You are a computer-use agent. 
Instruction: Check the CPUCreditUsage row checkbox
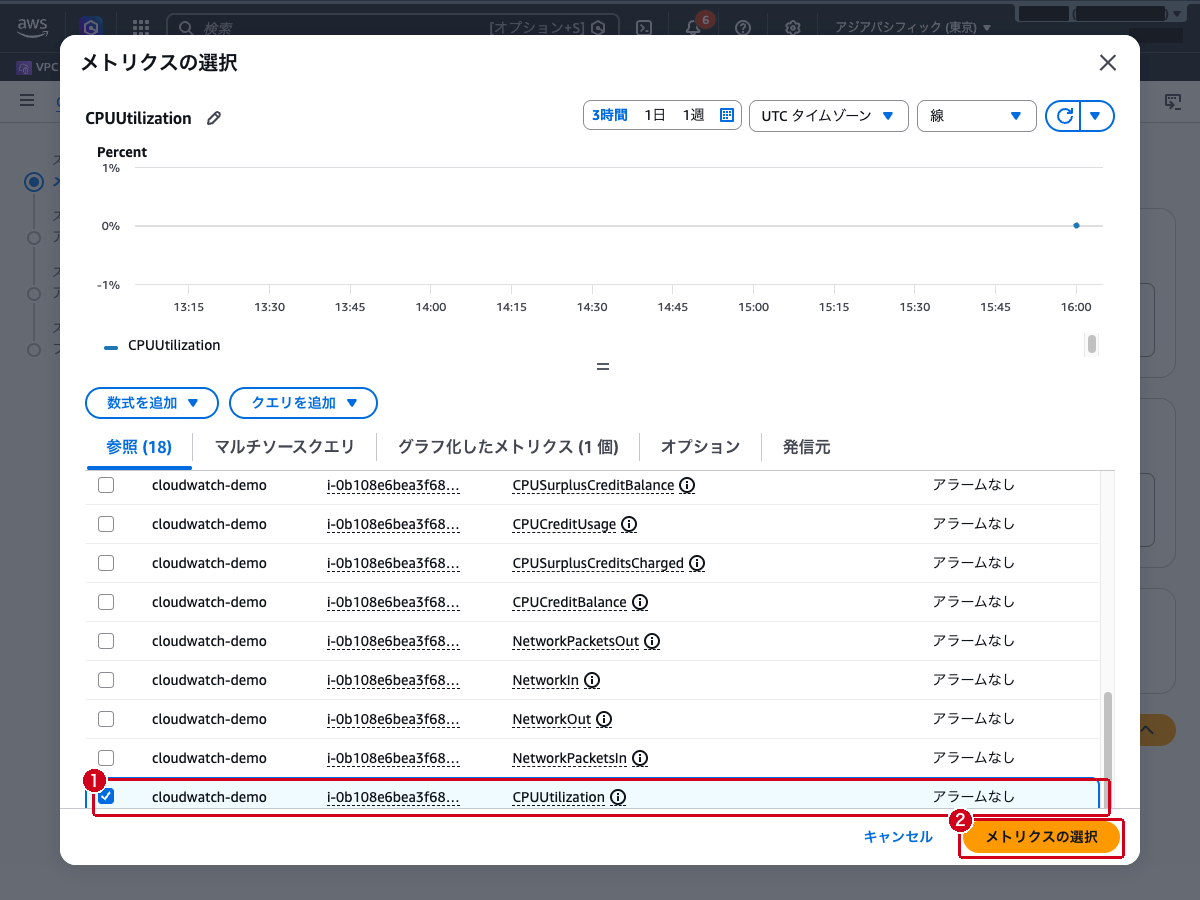106,524
